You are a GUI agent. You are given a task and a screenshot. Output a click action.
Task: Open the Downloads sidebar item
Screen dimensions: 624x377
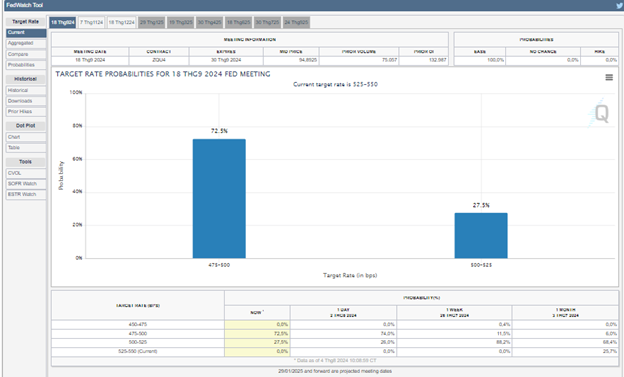[26, 101]
